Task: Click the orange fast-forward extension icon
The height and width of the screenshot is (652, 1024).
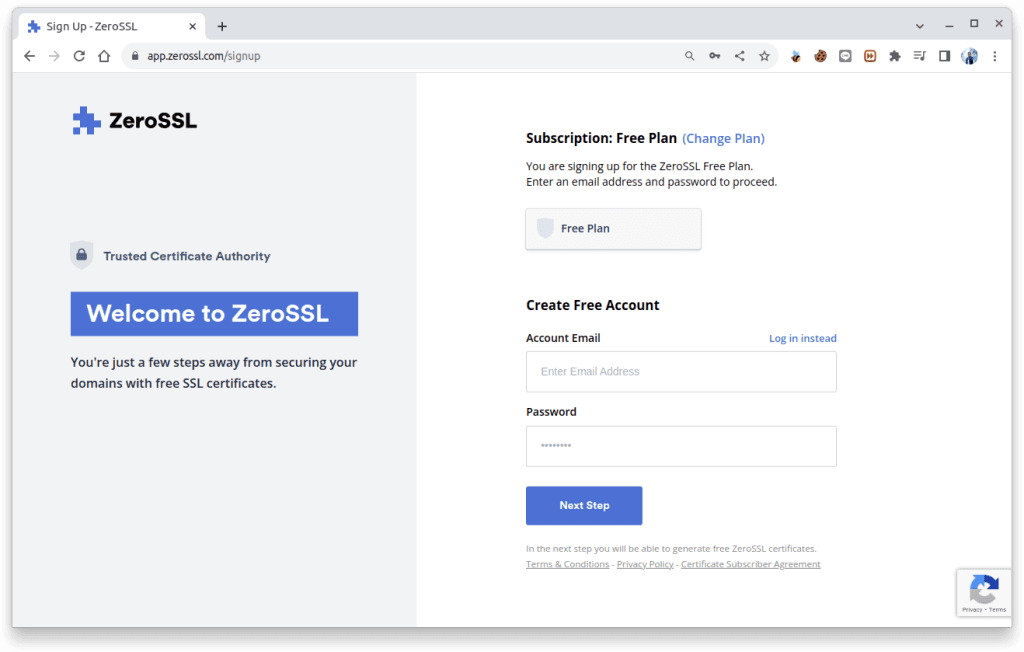Action: (870, 56)
